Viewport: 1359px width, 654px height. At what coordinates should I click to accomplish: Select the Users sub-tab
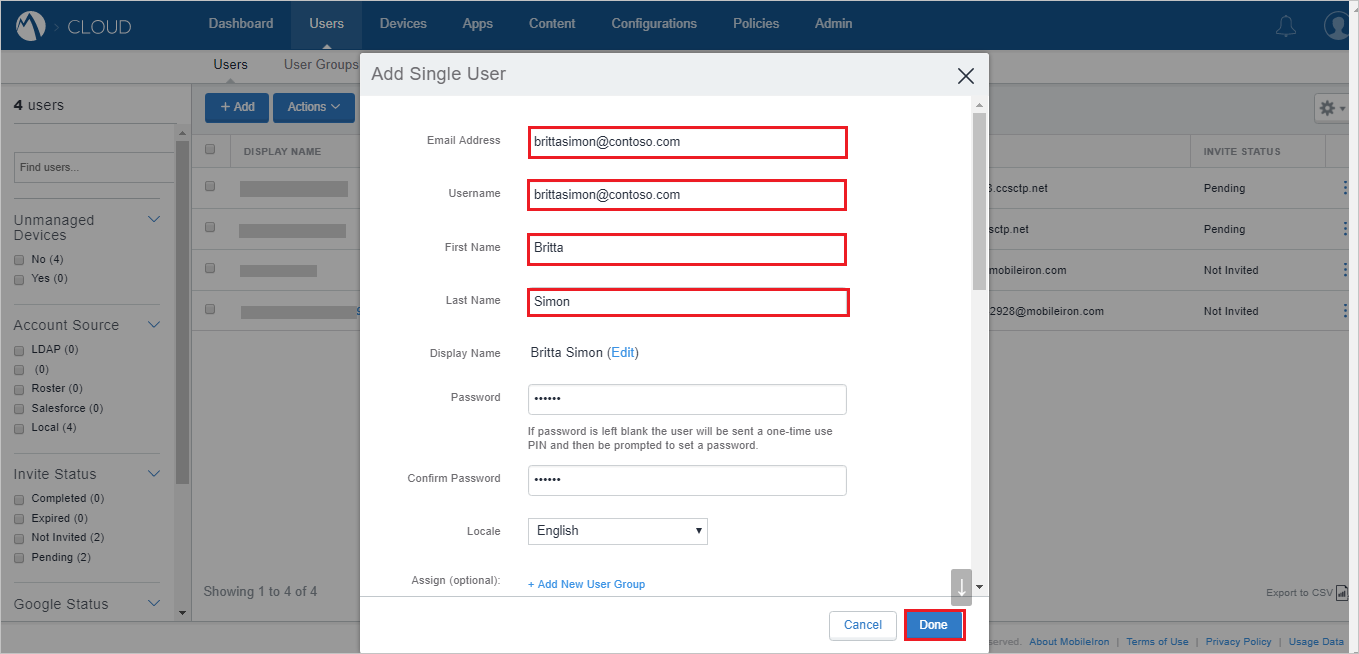(x=230, y=65)
